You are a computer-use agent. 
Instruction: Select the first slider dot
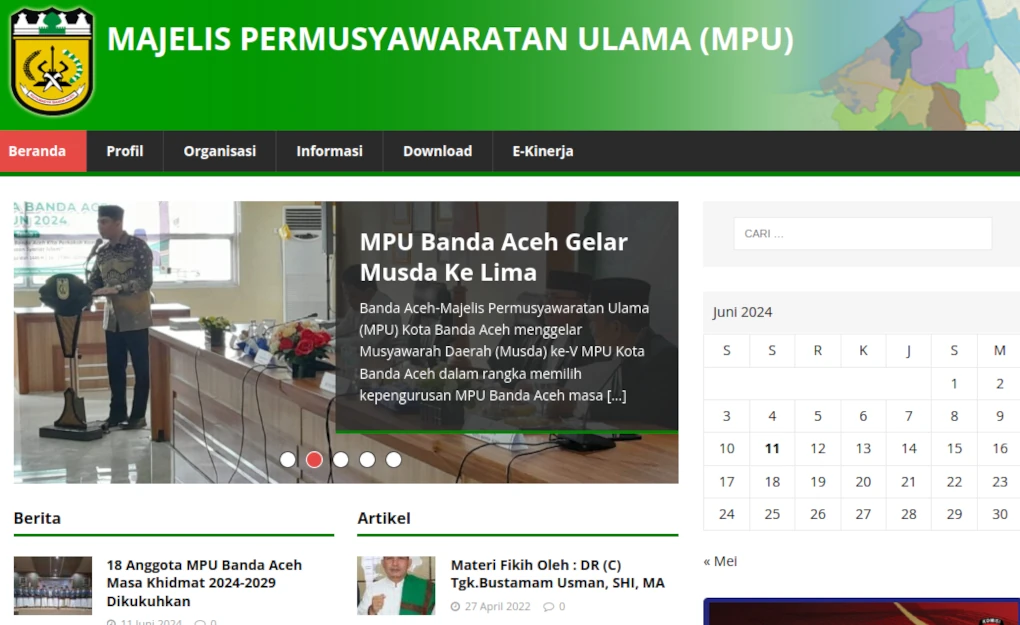(x=288, y=460)
